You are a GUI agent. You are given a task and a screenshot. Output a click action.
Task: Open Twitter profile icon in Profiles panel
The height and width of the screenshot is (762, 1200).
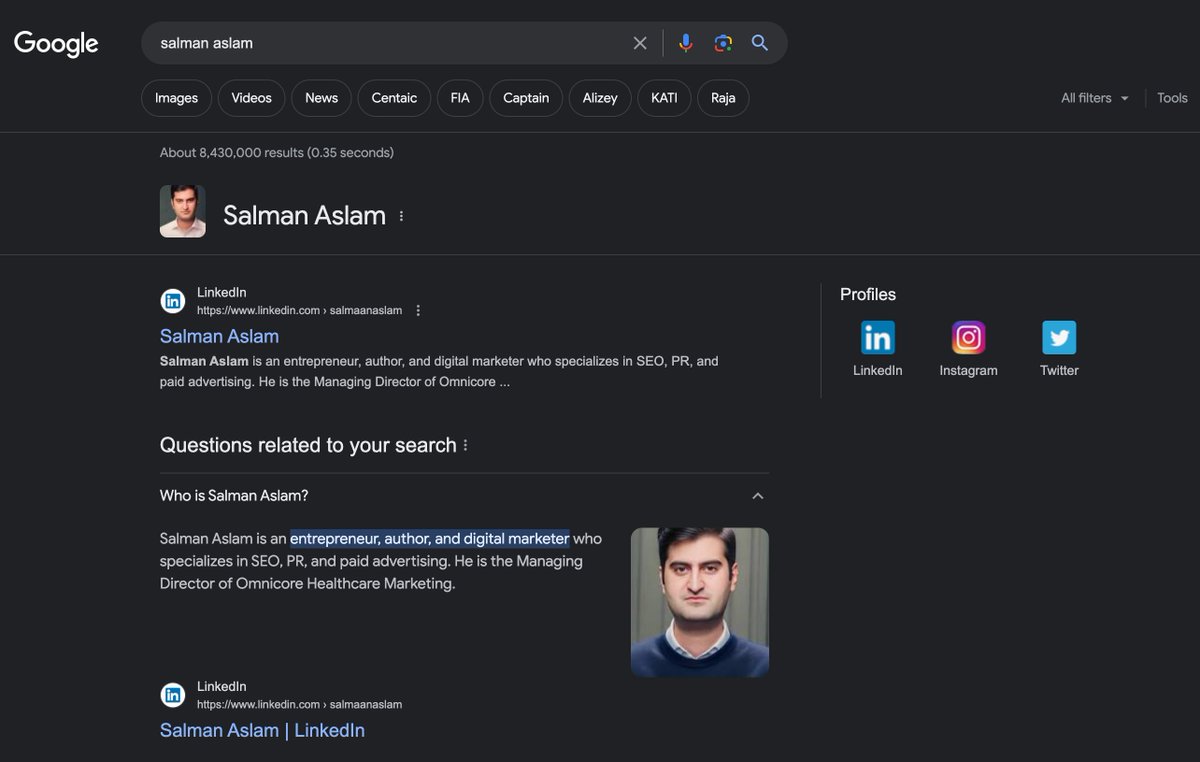coord(1059,338)
